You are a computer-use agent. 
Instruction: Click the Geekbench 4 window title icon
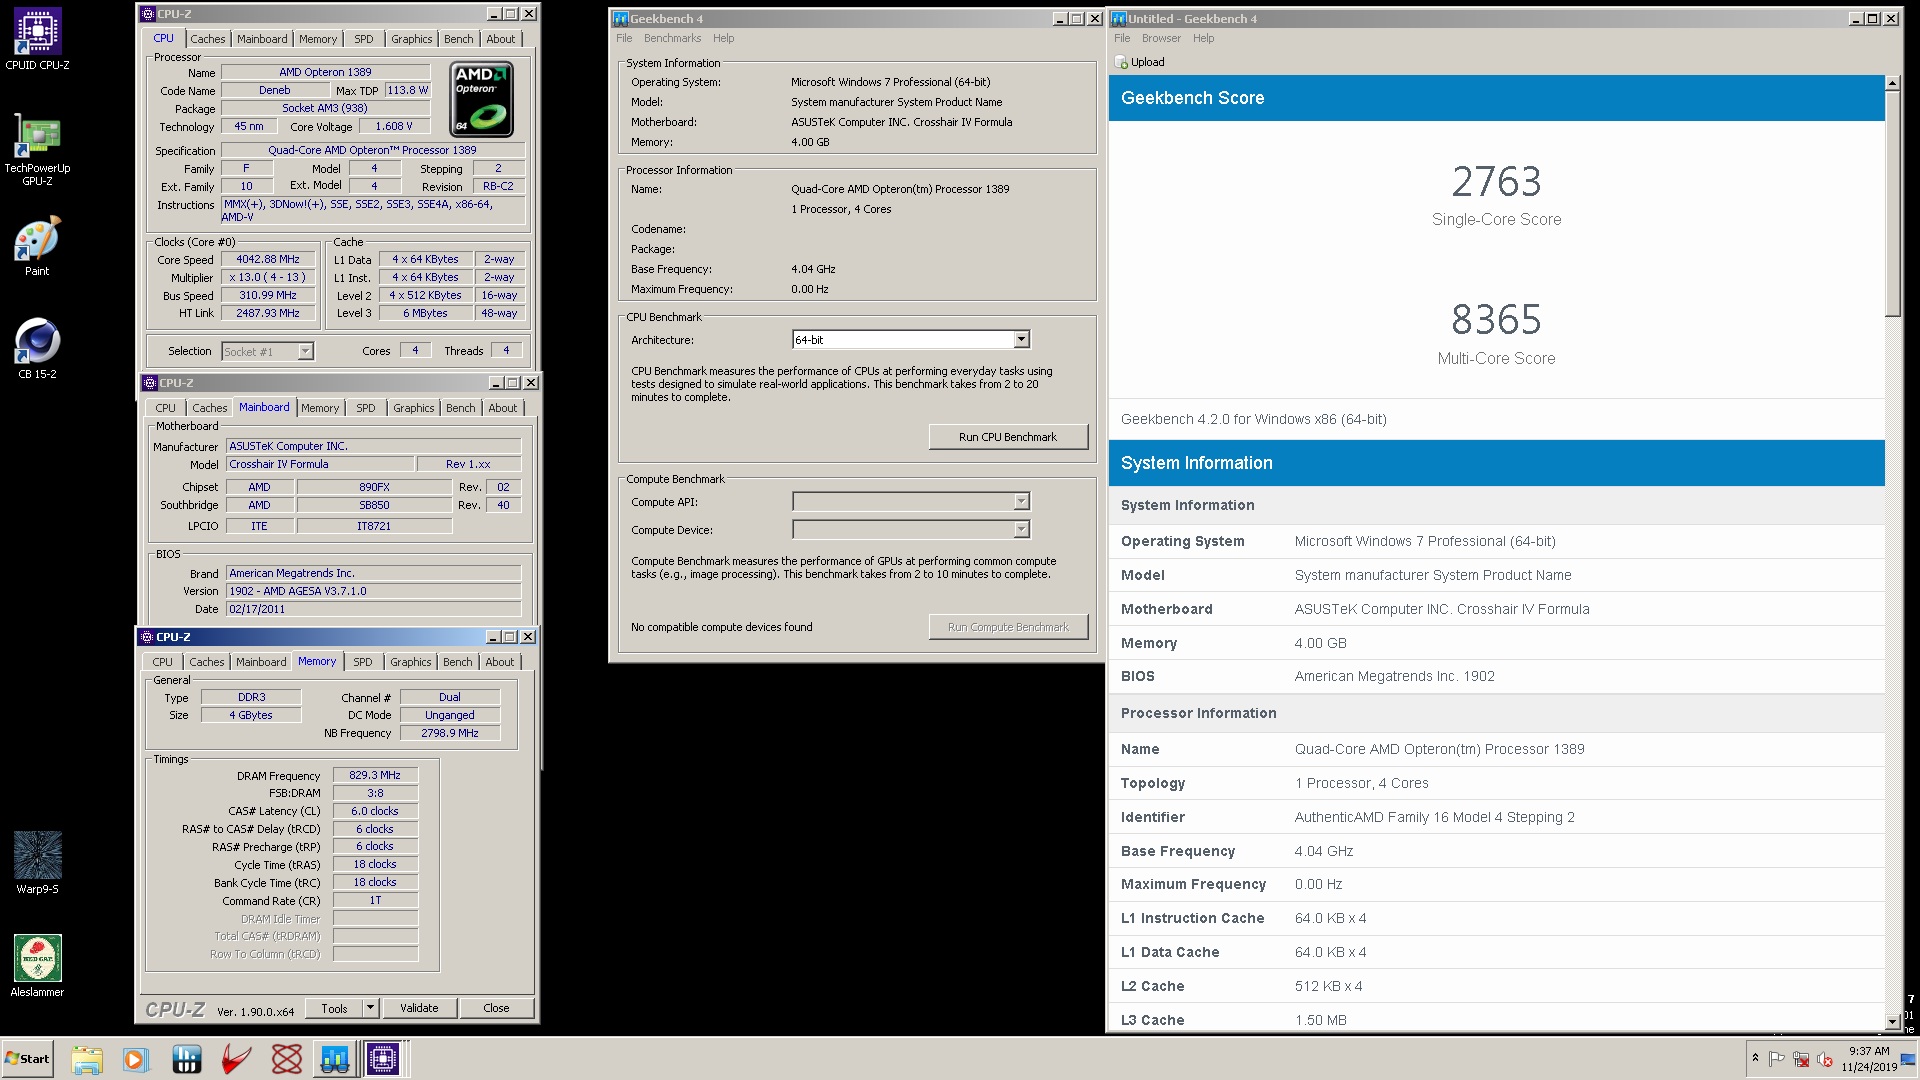click(x=620, y=19)
